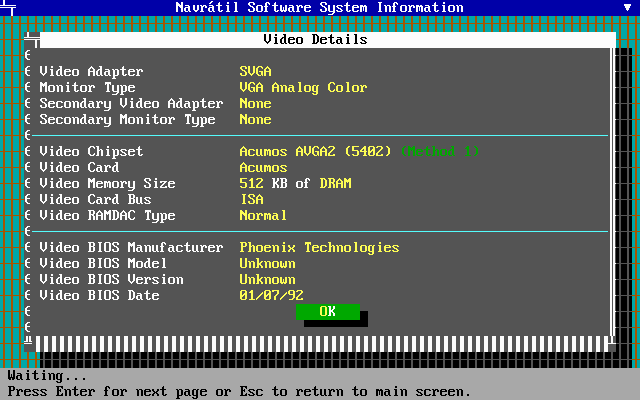
Task: Click the Monitor Type label
Action: 87,88
